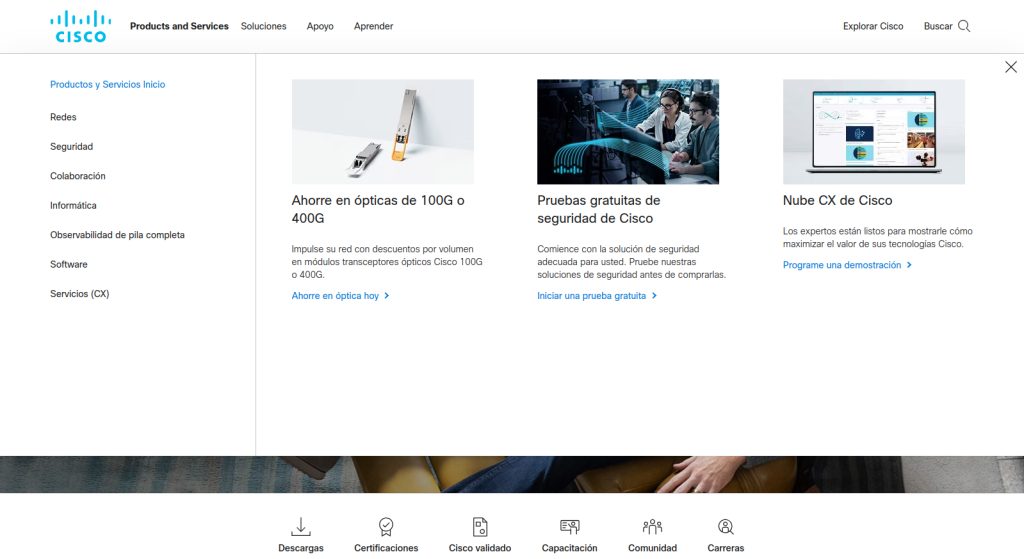Open the Aprender menu
1024x559 pixels.
coord(374,26)
